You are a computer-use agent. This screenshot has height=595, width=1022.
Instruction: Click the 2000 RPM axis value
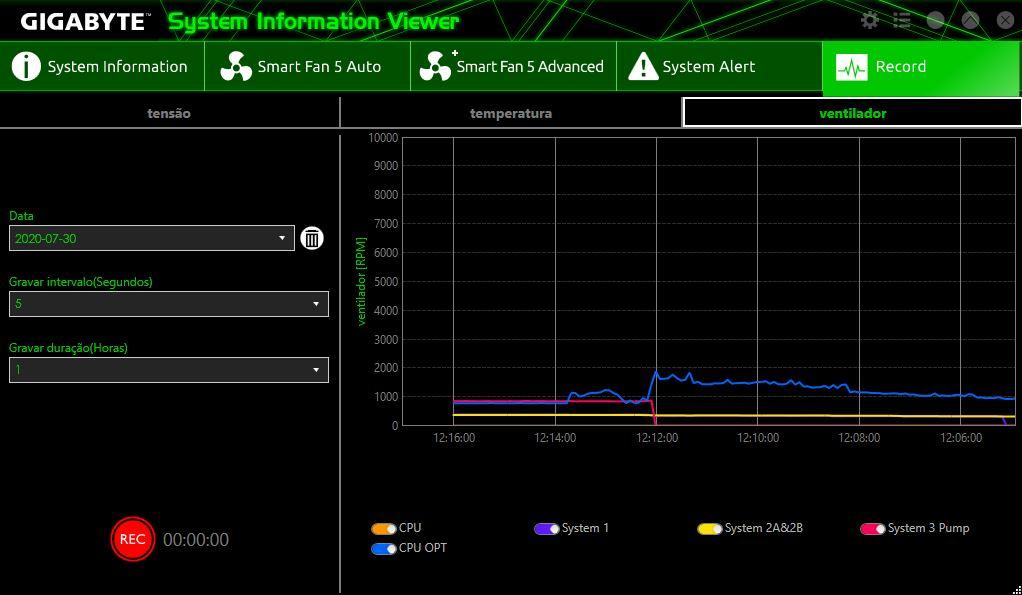tap(385, 368)
